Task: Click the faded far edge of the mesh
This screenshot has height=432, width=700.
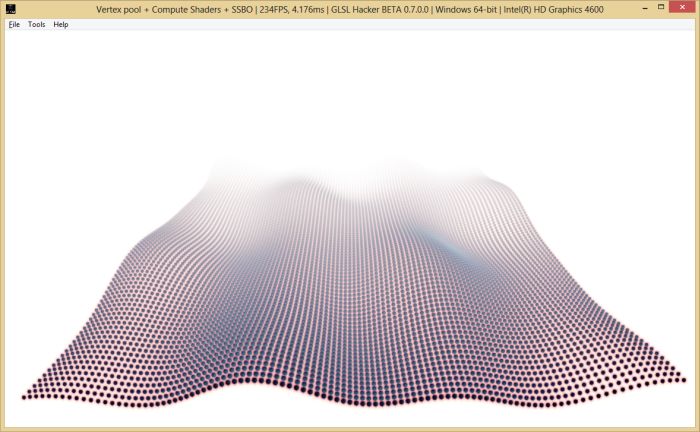Action: pos(350,170)
